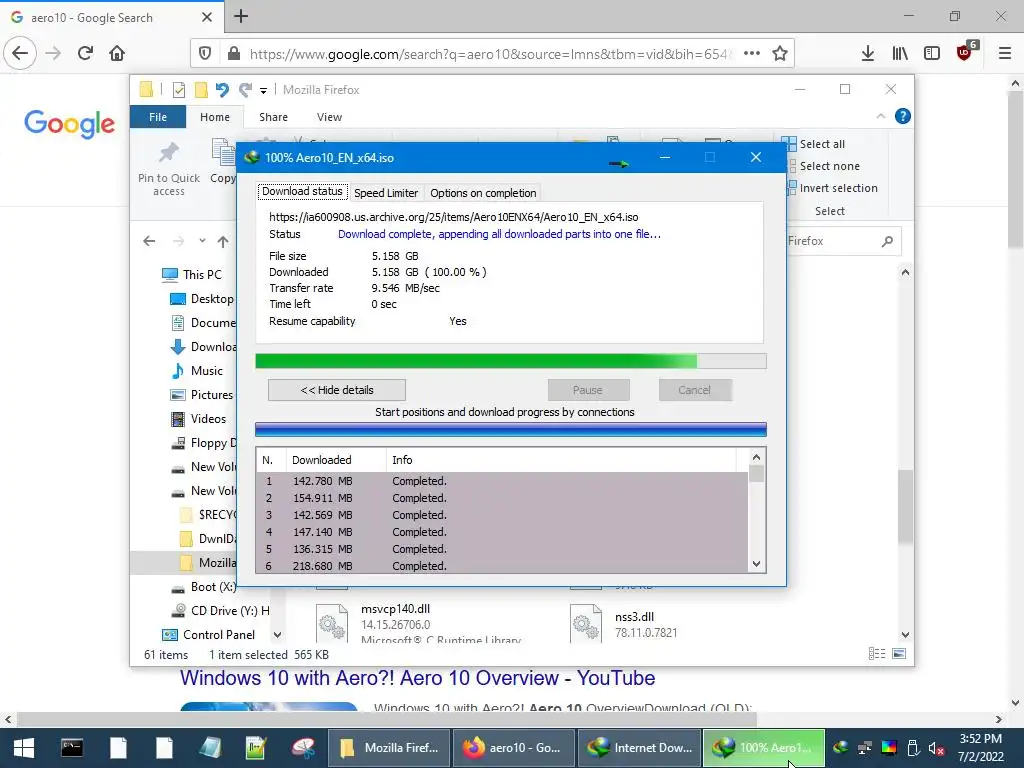1024x768 pixels.
Task: Open the Speed Limiter tab
Action: [x=386, y=193]
